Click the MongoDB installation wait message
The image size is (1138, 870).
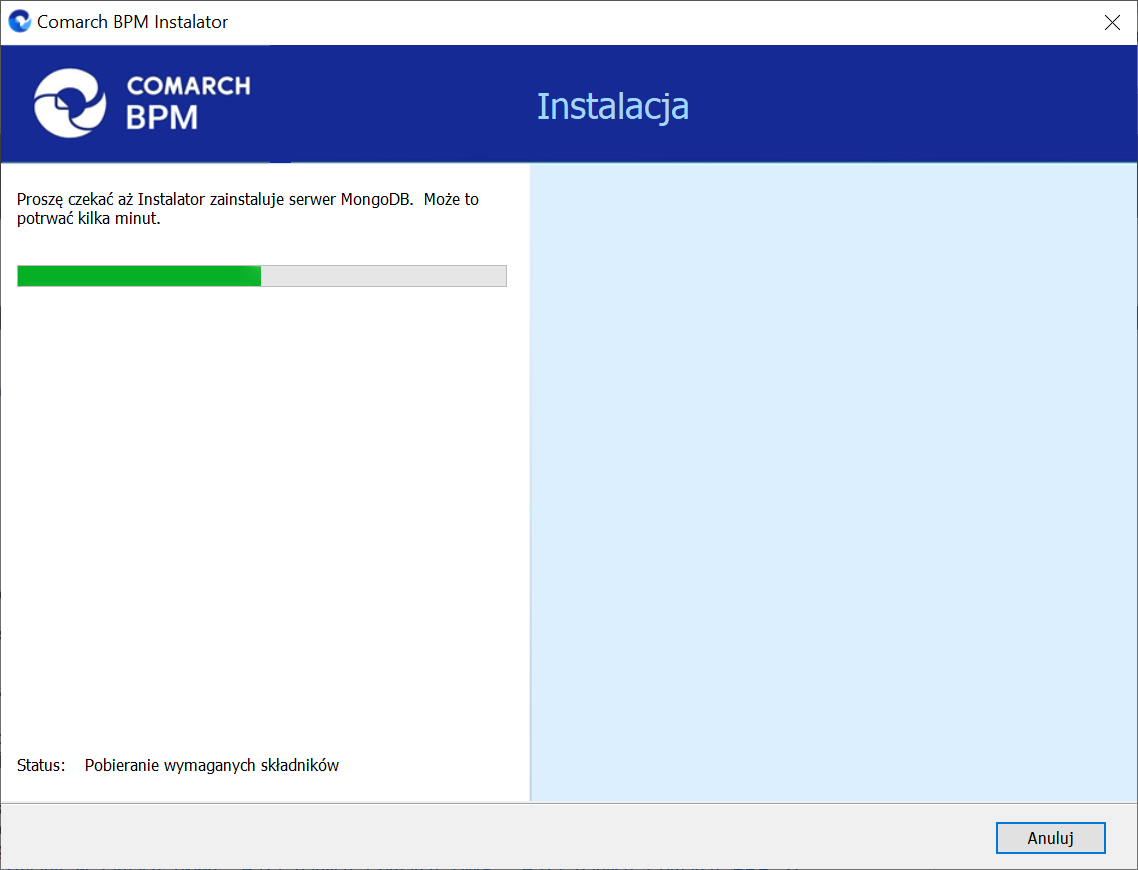pos(247,209)
